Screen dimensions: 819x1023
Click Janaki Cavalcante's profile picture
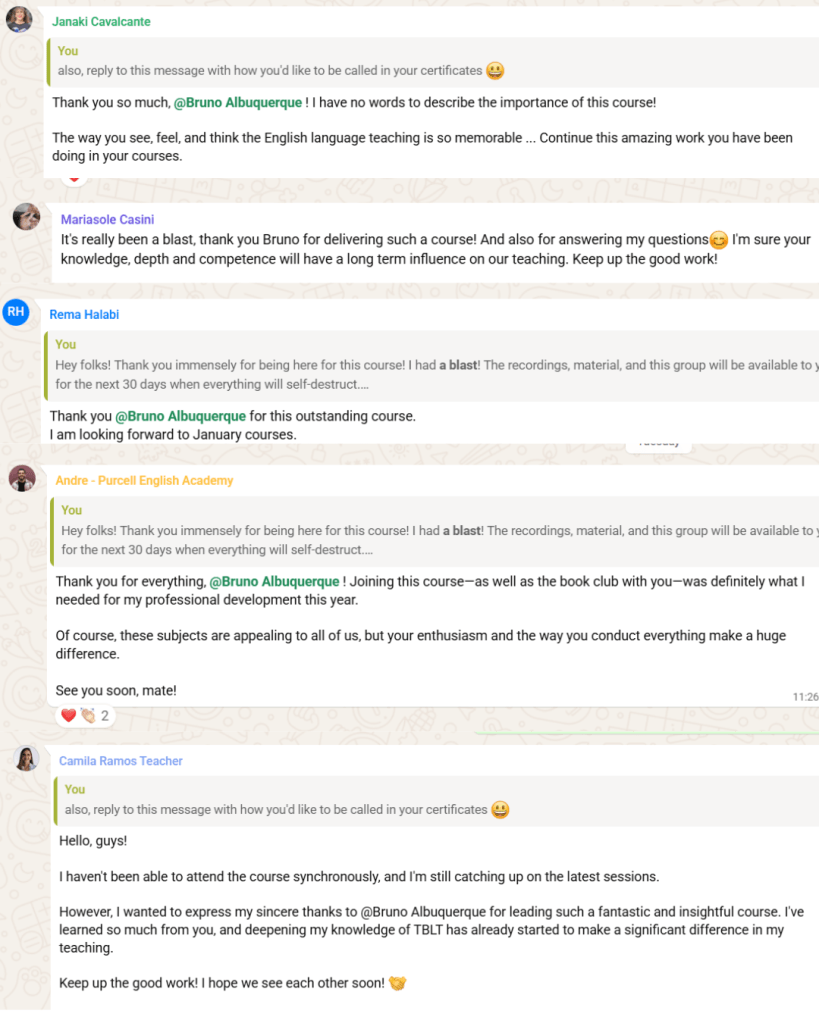click(x=19, y=19)
